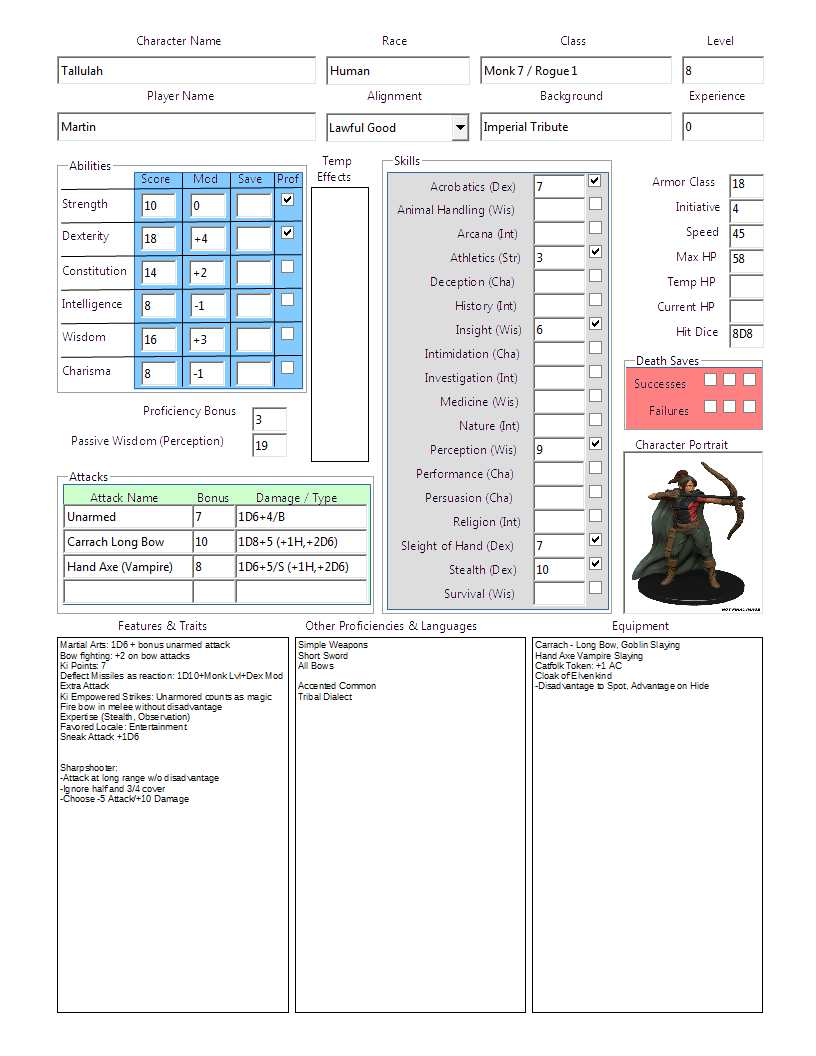Enable Constitution save proficiency checkbox
The image size is (816, 1056).
pyautogui.click(x=287, y=266)
